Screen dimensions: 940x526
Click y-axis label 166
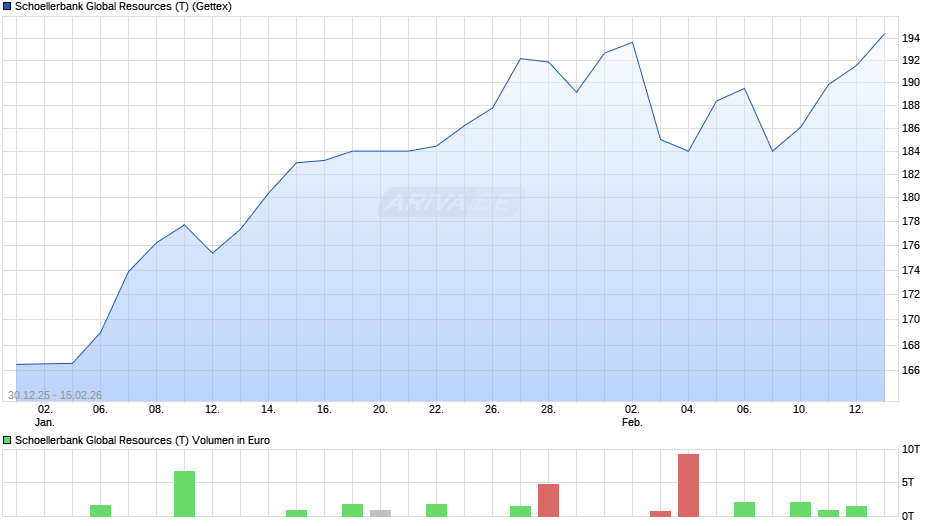[911, 371]
